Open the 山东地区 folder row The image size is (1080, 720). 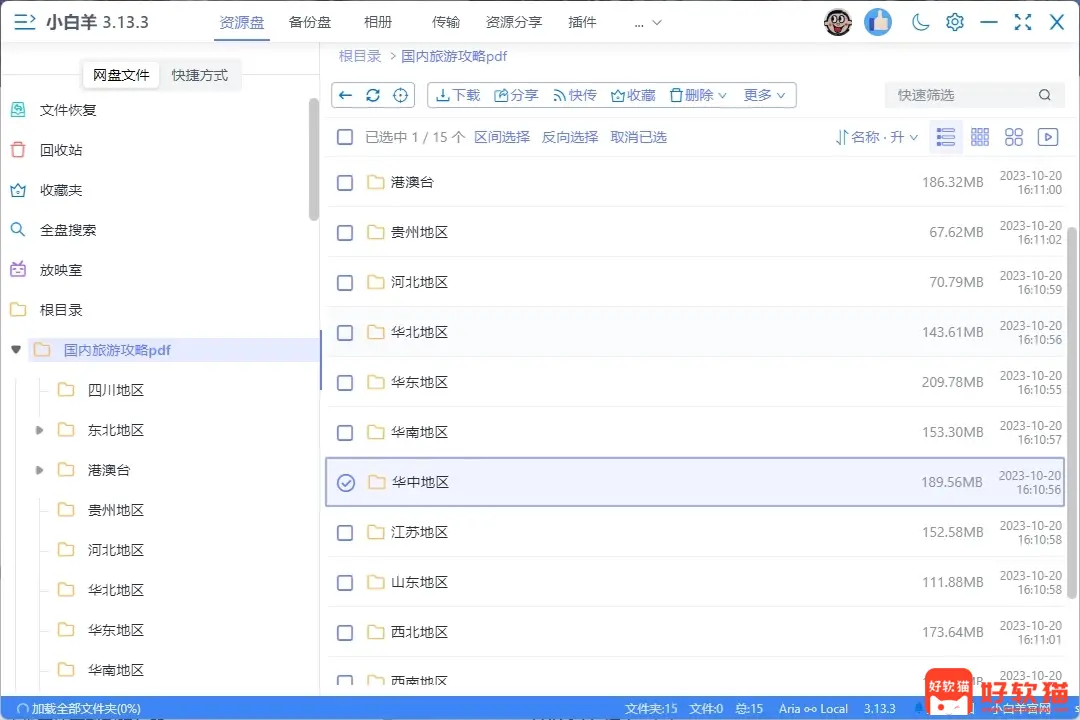point(695,583)
